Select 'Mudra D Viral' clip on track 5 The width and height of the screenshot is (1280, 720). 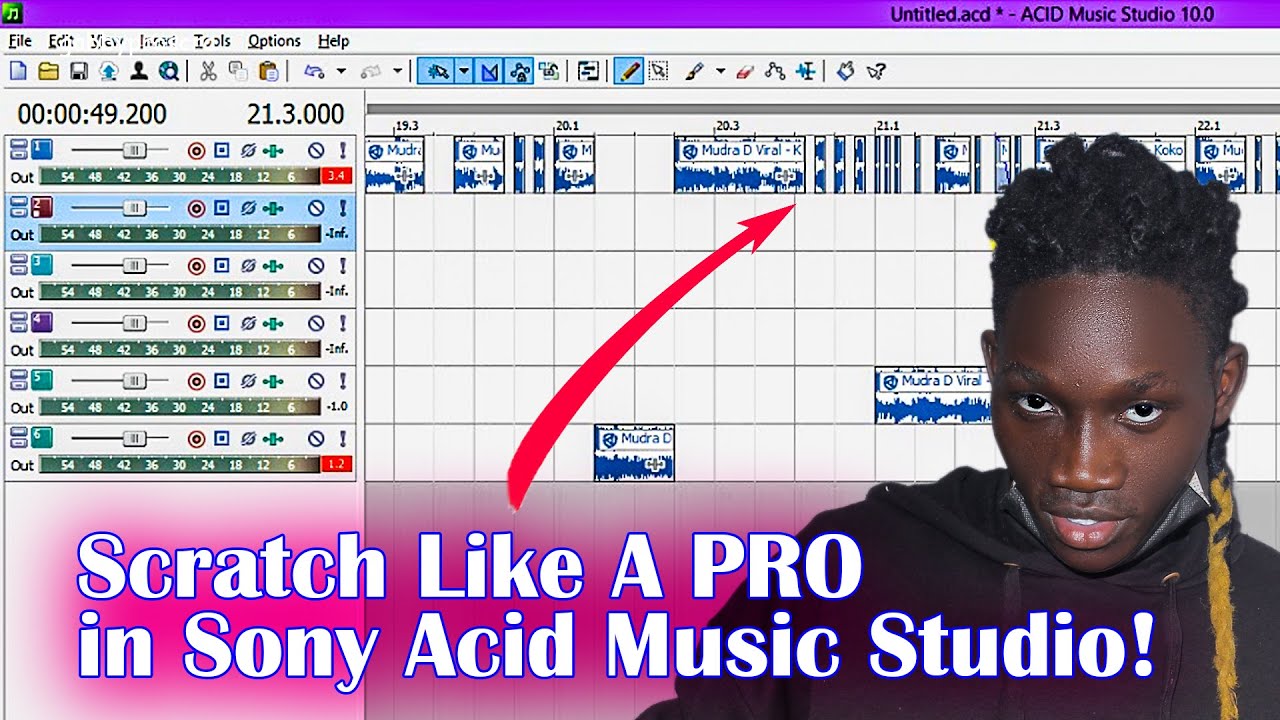tap(934, 395)
